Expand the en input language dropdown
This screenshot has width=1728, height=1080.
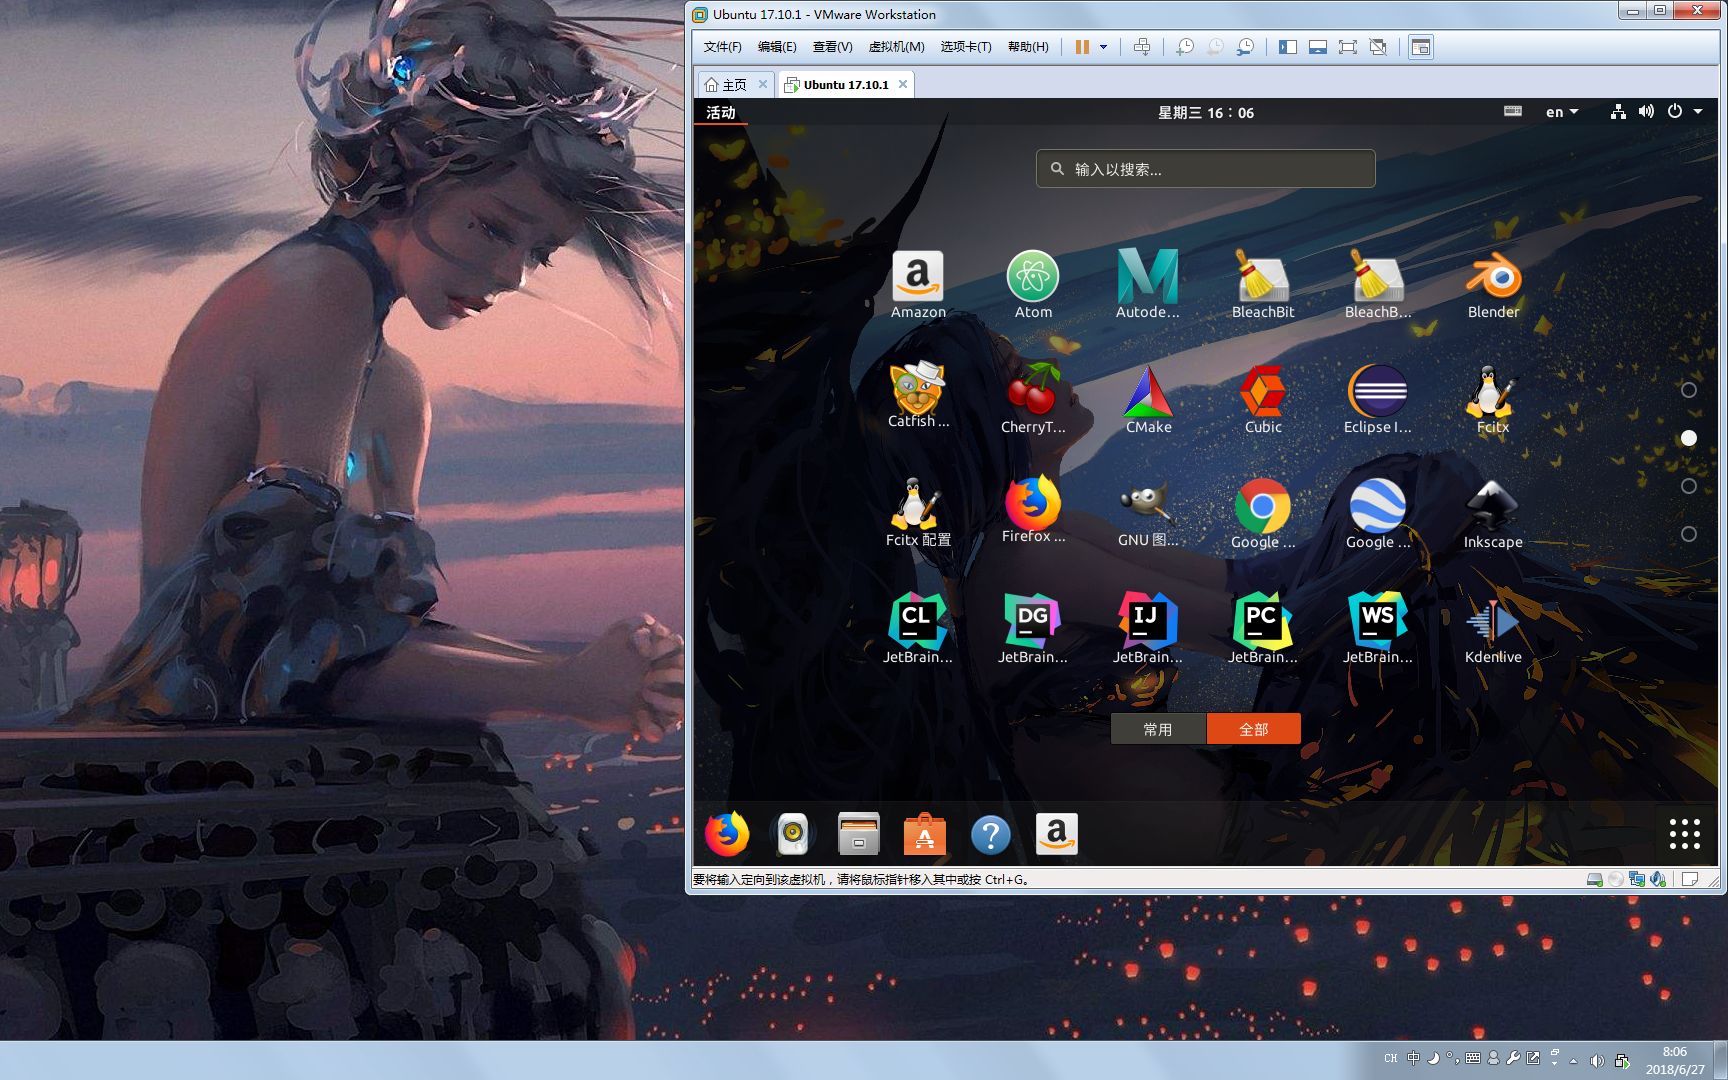point(1562,112)
